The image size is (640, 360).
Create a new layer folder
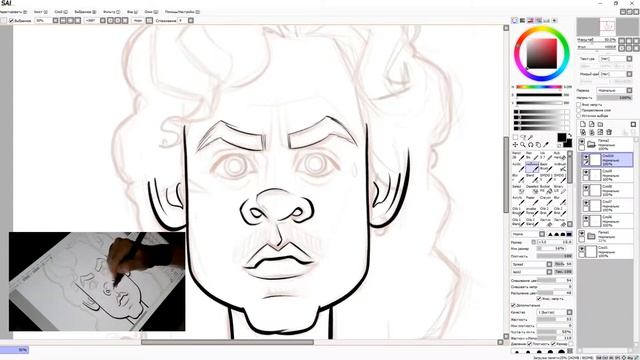(600, 124)
